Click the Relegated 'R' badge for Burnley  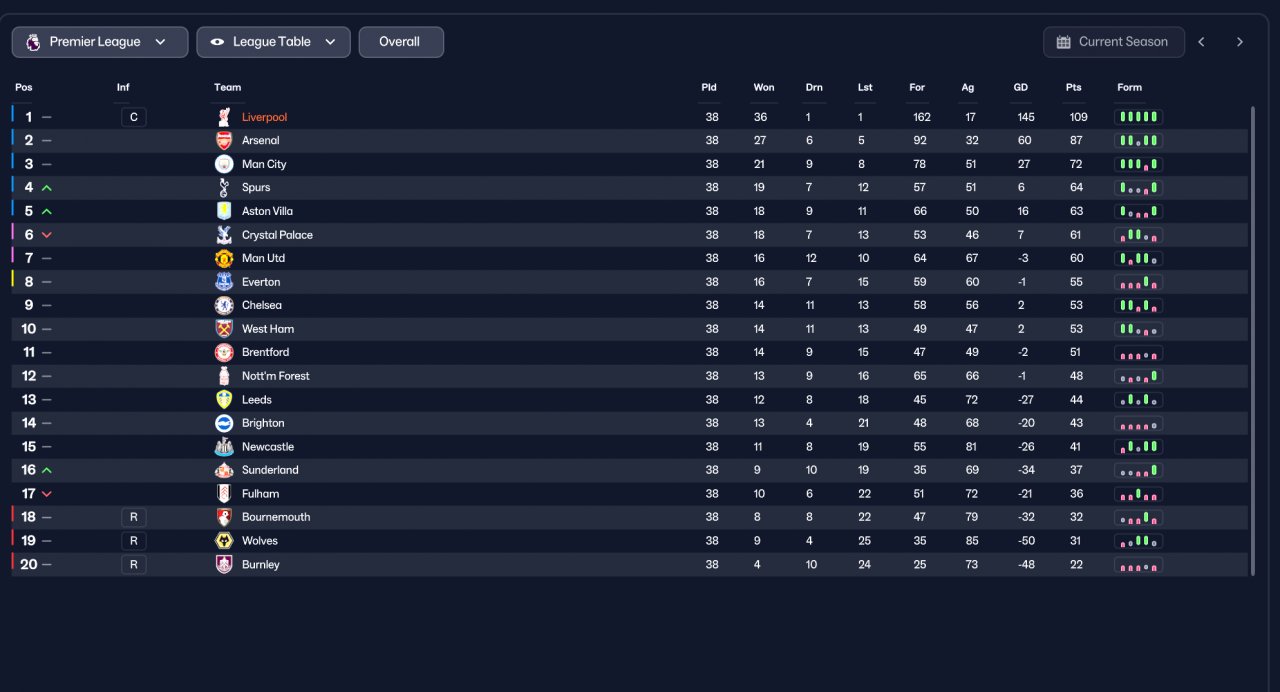tap(133, 565)
